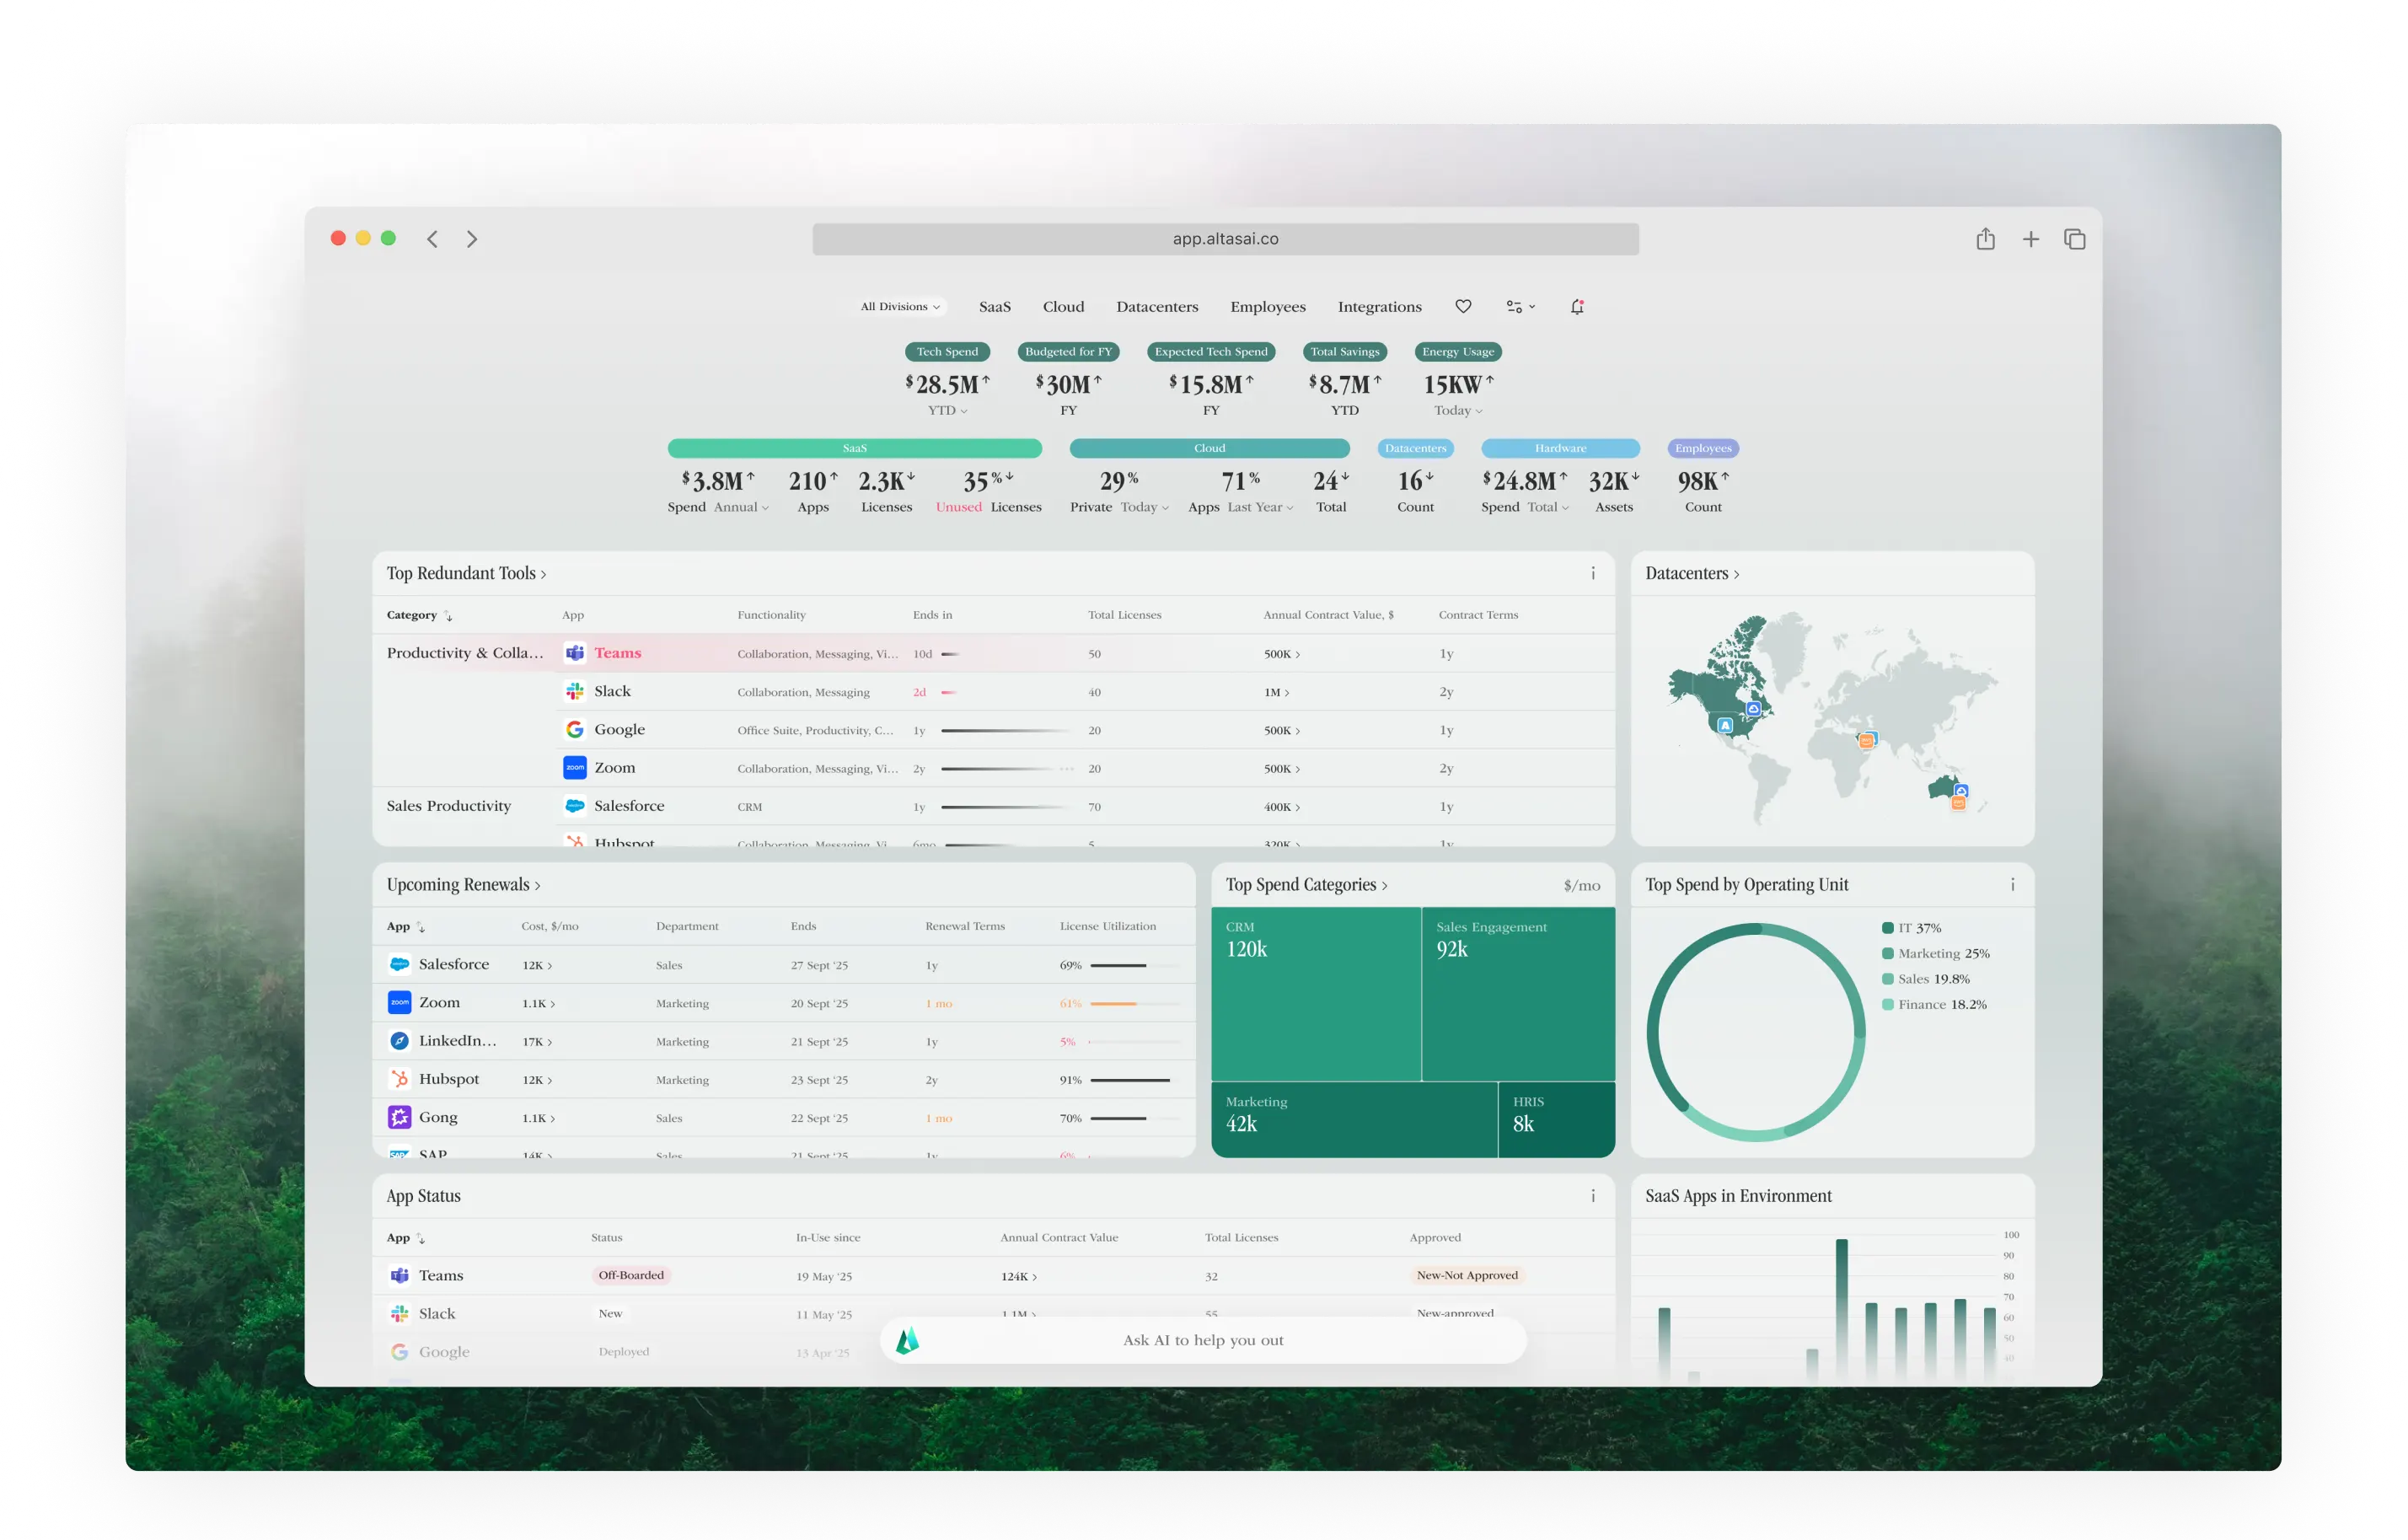
Task: Click the show tab overview icon
Action: [2074, 239]
